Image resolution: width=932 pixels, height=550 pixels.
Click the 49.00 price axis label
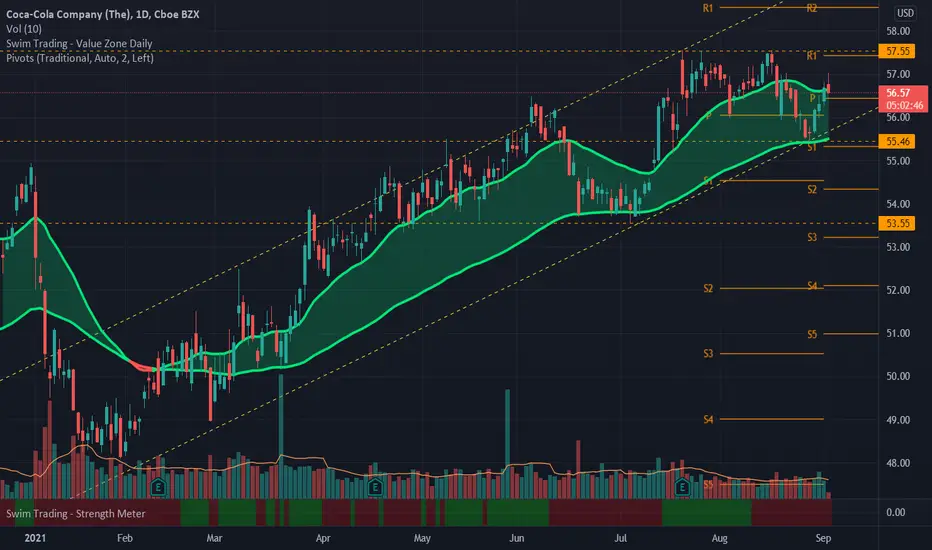tap(898, 420)
